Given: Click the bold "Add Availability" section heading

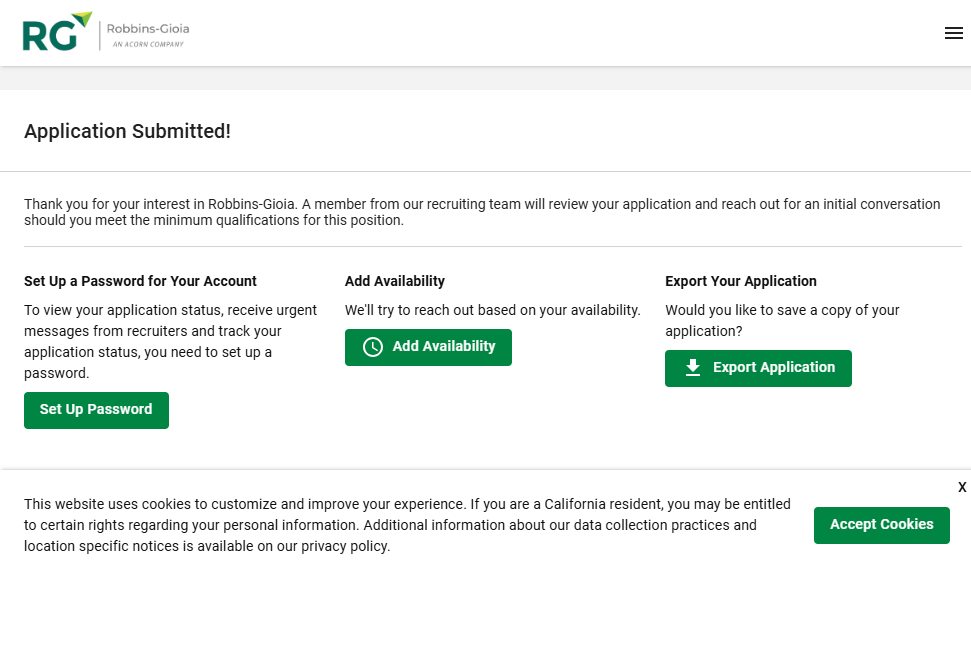Looking at the screenshot, I should 395,281.
